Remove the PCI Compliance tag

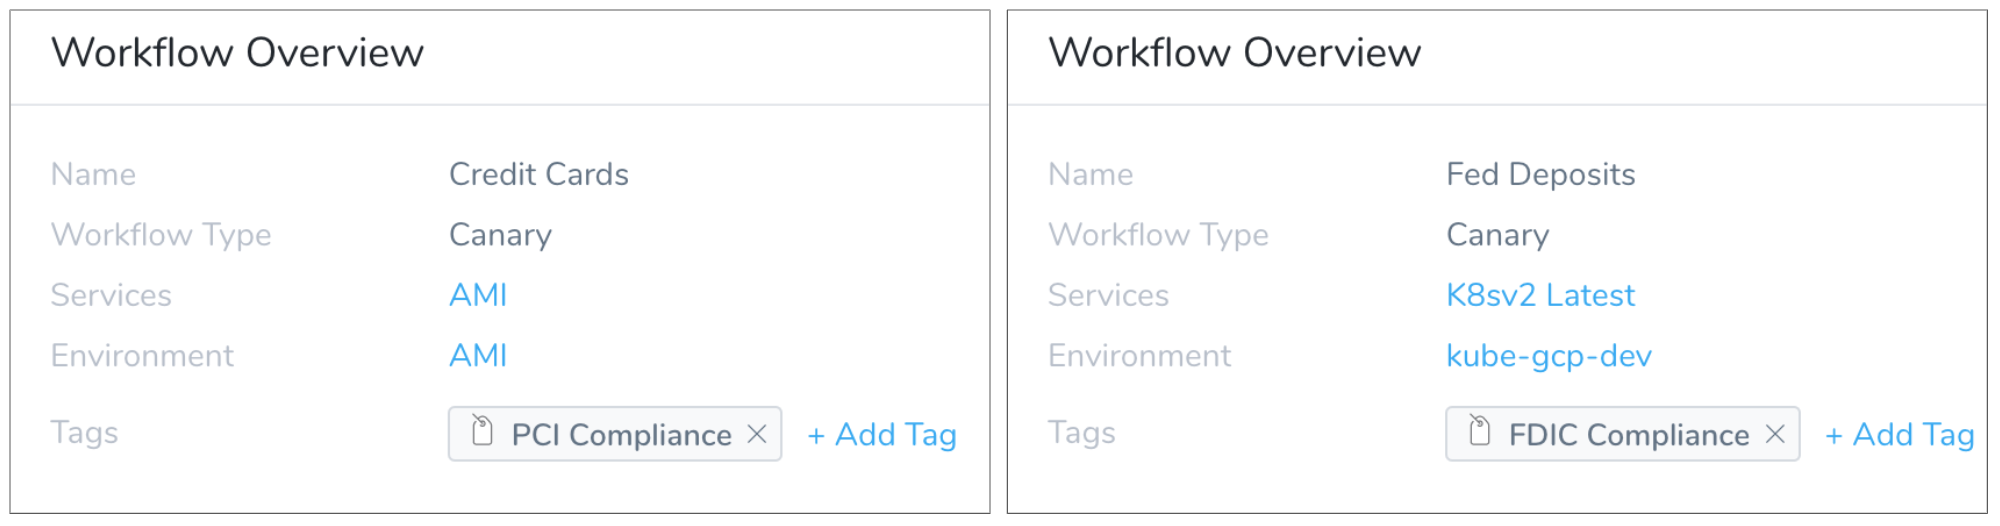tap(757, 434)
